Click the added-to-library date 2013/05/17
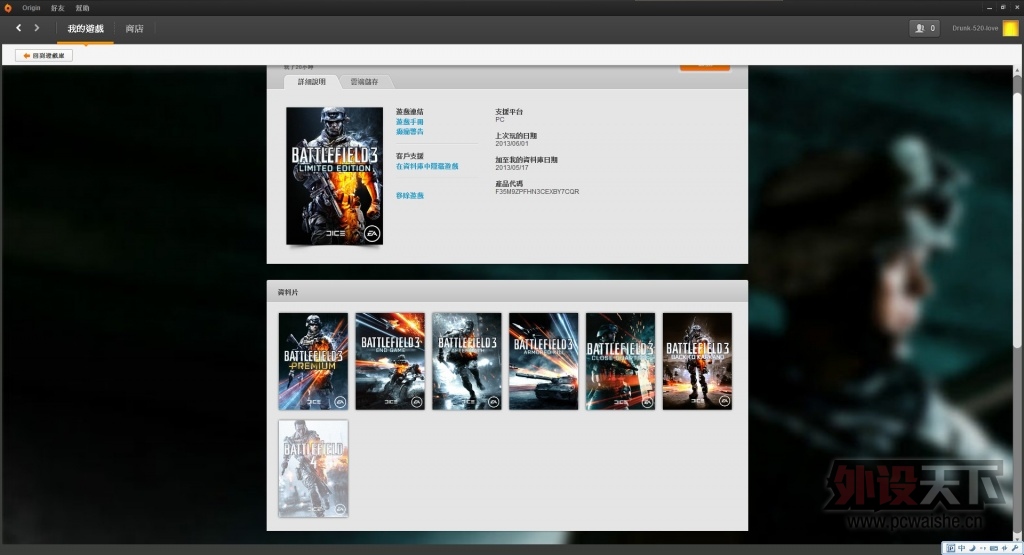 click(511, 168)
